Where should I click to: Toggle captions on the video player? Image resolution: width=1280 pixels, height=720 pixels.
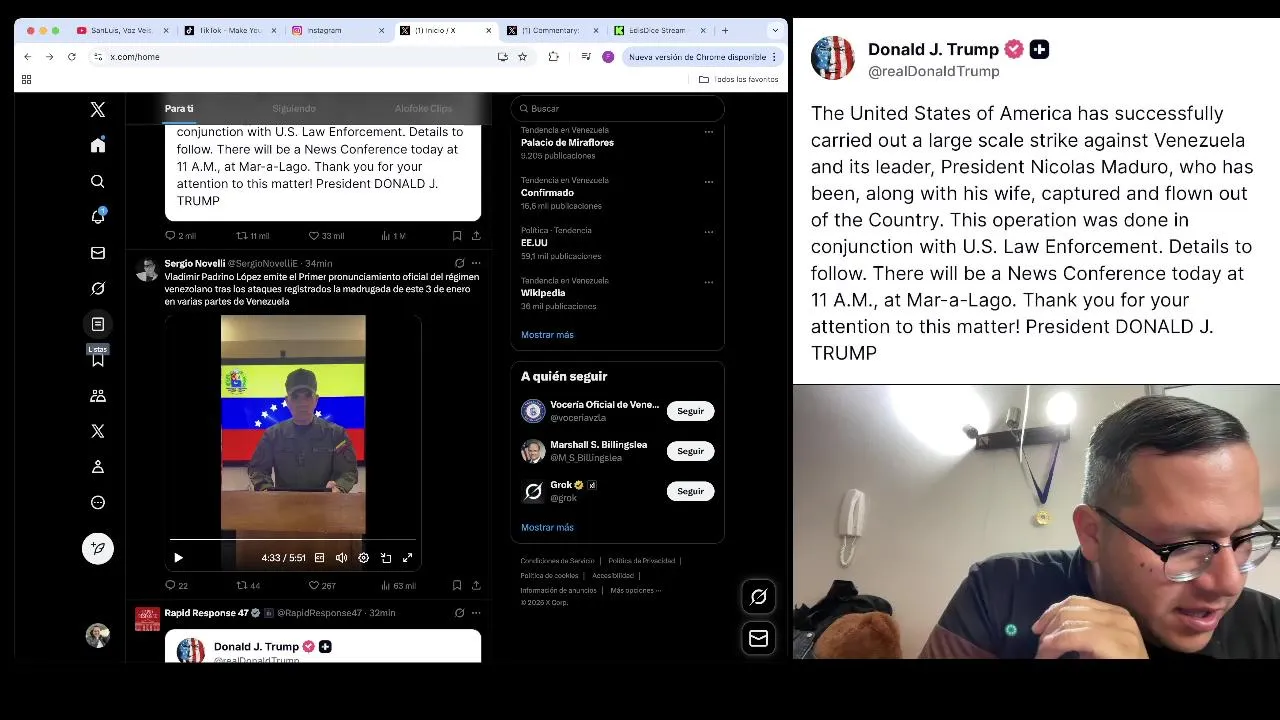[319, 558]
